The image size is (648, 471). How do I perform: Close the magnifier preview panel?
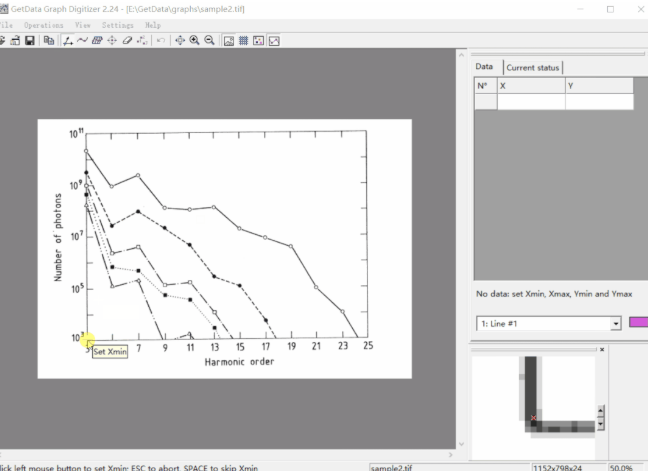point(601,350)
